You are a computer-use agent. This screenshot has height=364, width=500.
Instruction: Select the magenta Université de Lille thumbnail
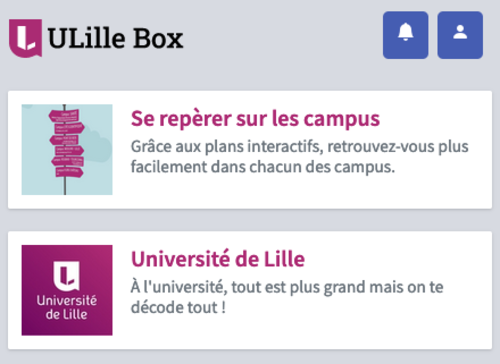(x=67, y=290)
